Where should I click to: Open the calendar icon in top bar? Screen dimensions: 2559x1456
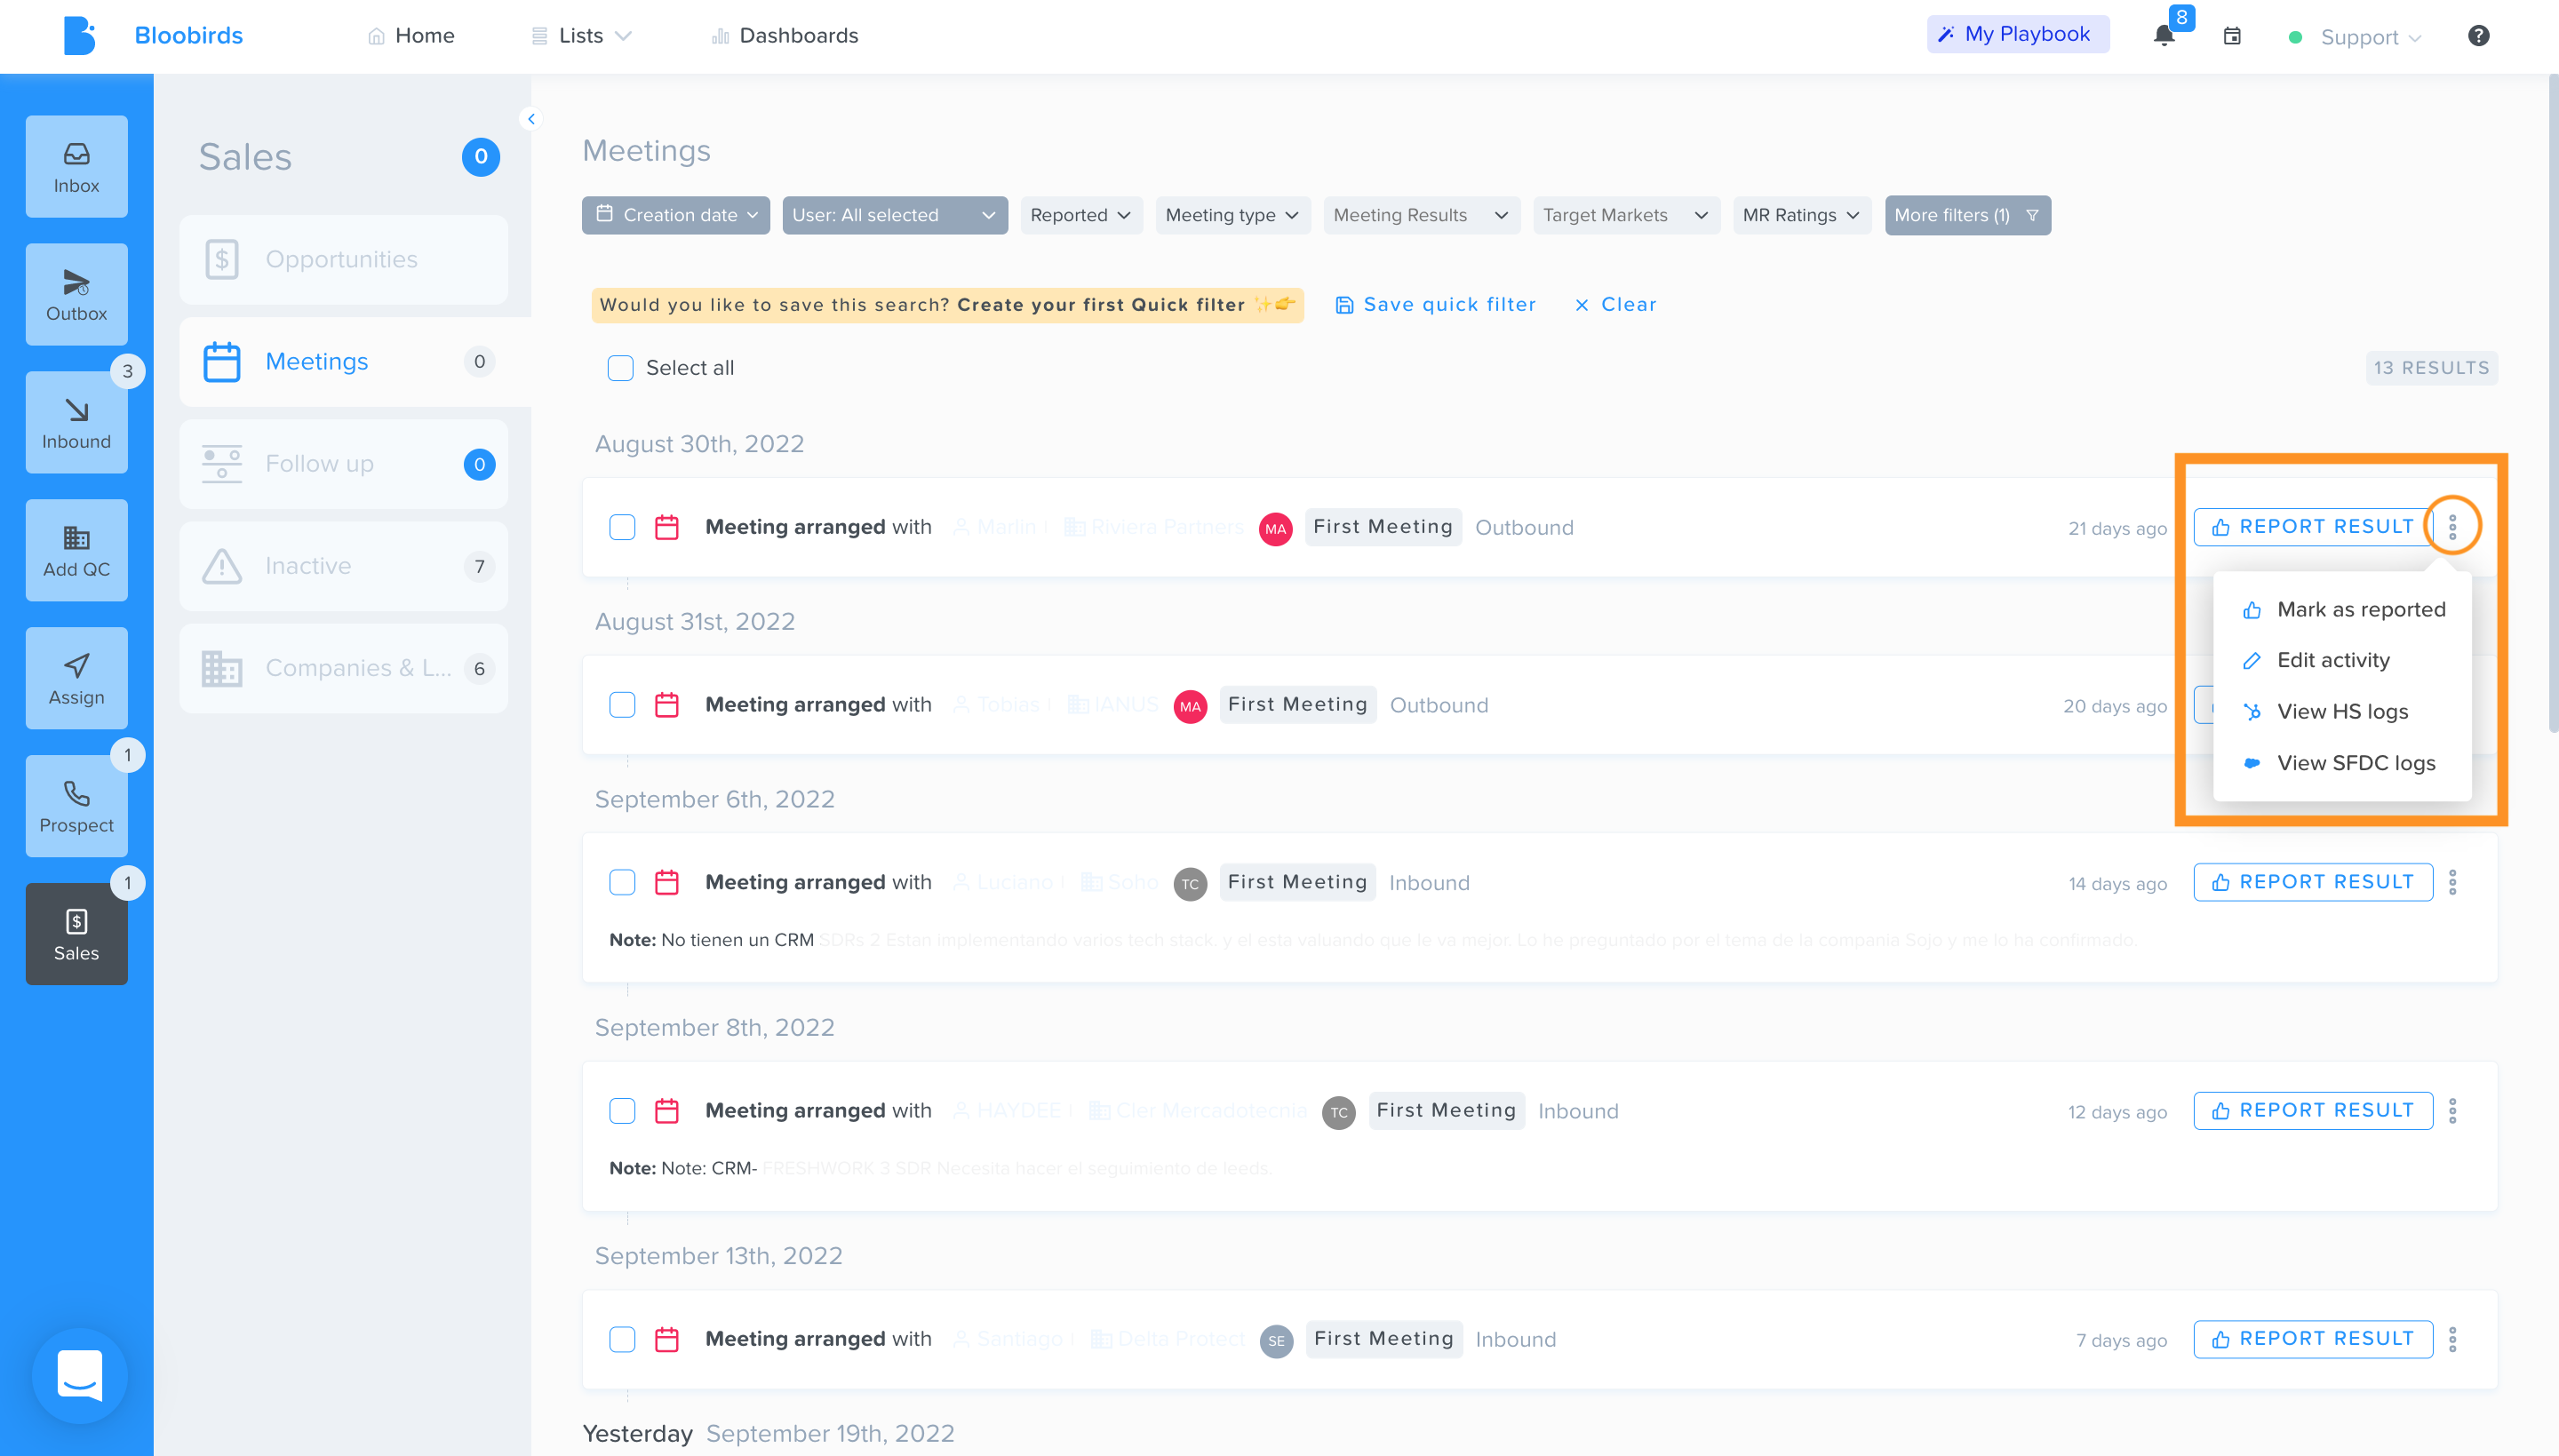pos(2232,36)
